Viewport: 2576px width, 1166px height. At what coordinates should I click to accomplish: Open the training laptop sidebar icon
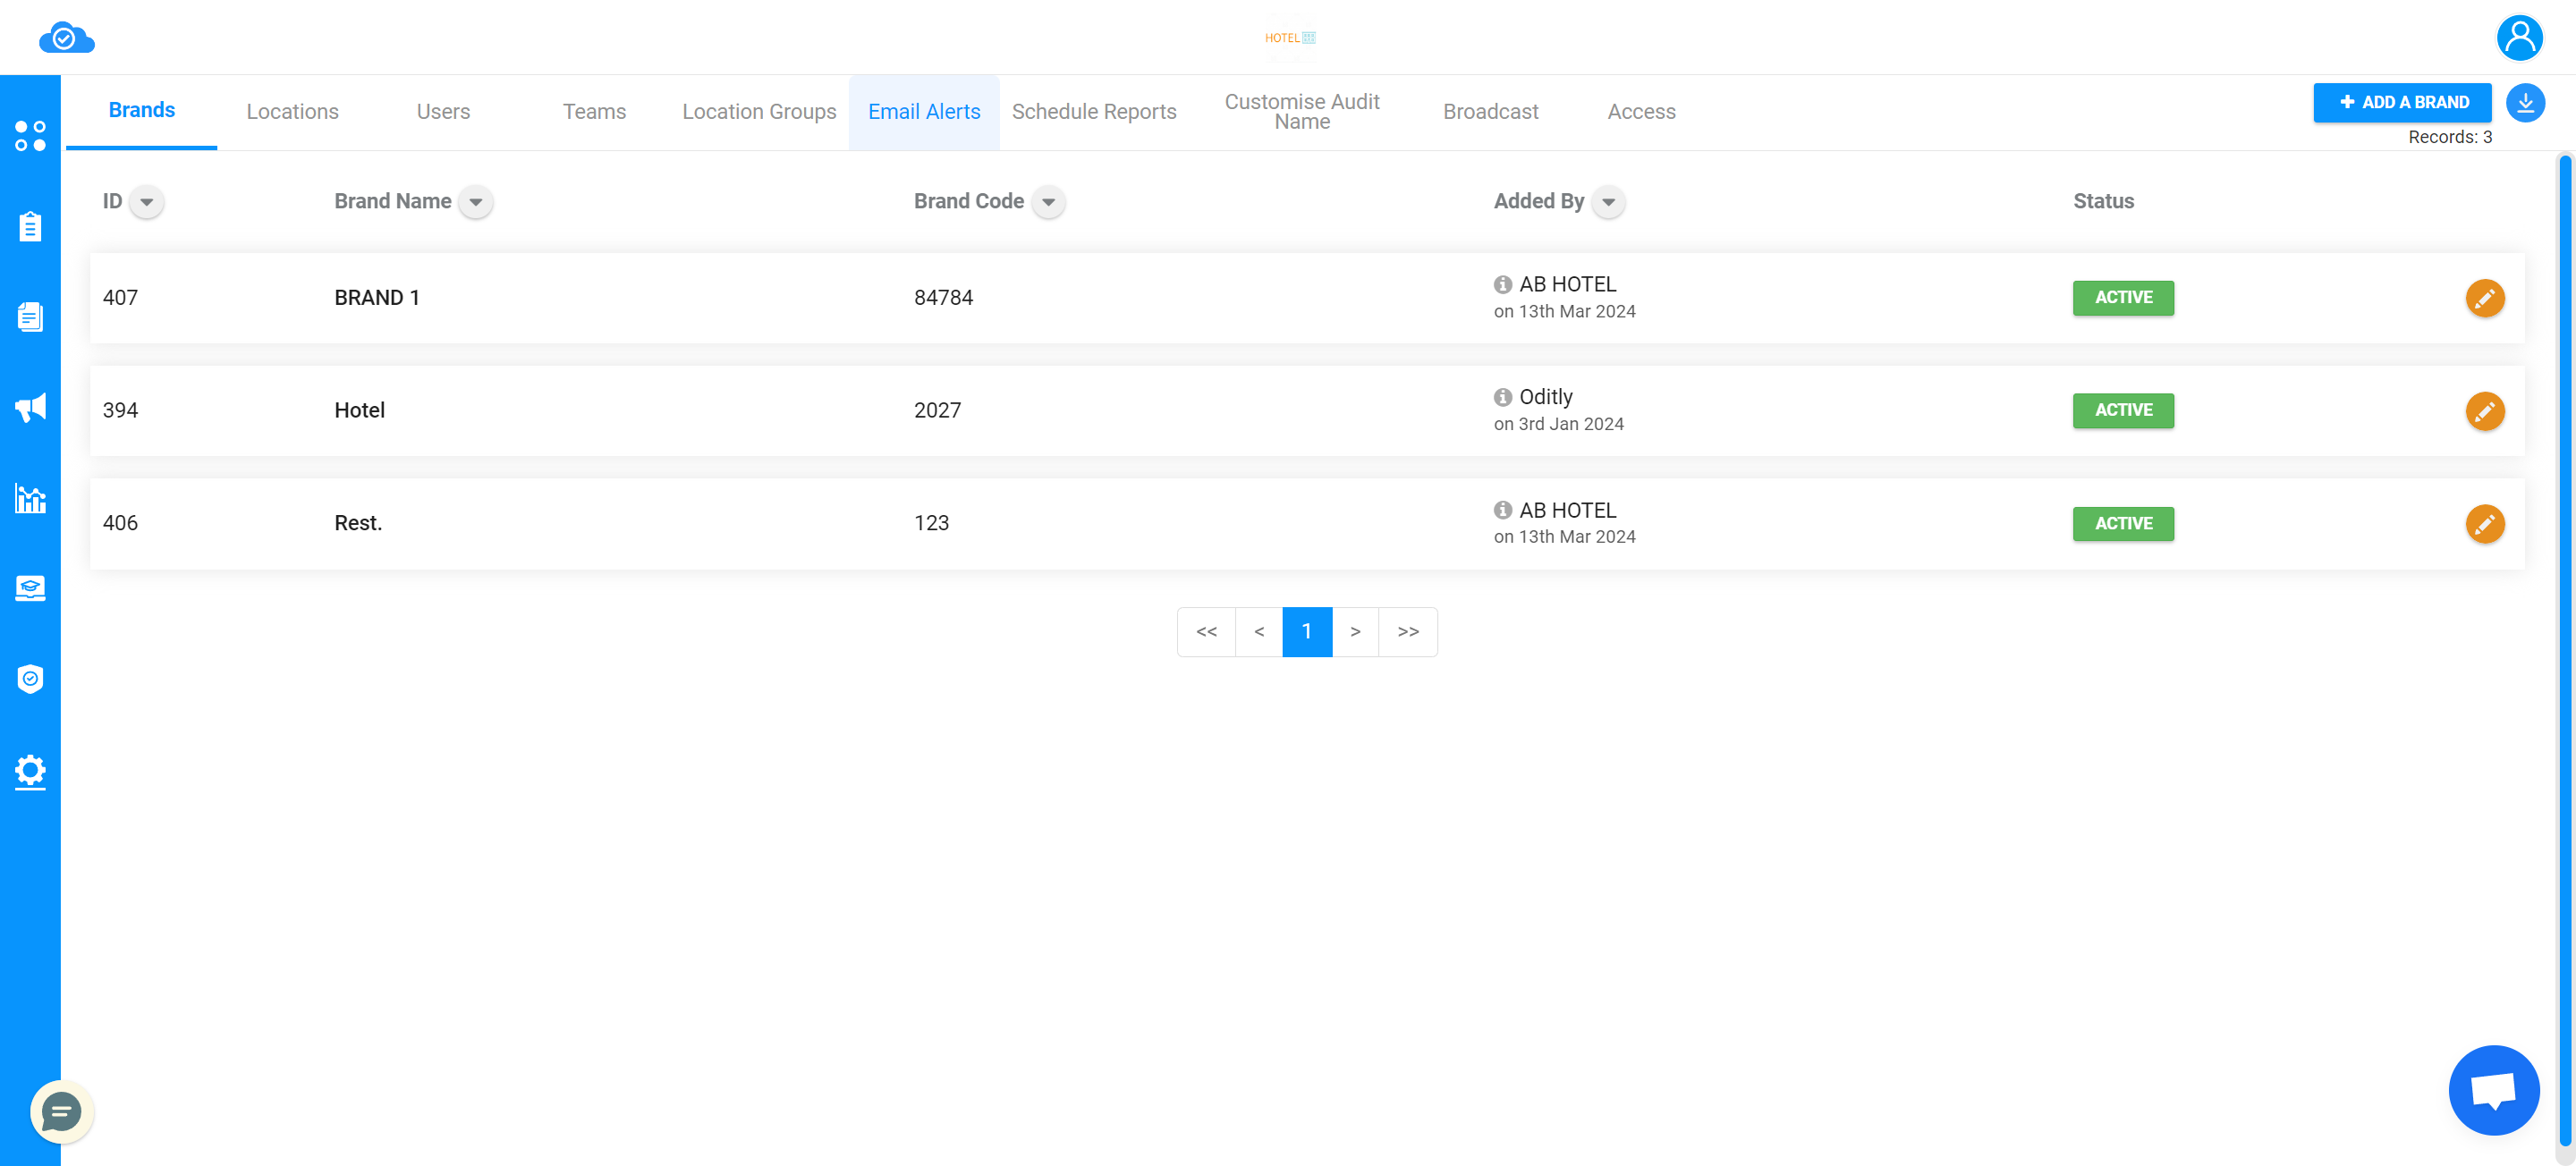(30, 588)
